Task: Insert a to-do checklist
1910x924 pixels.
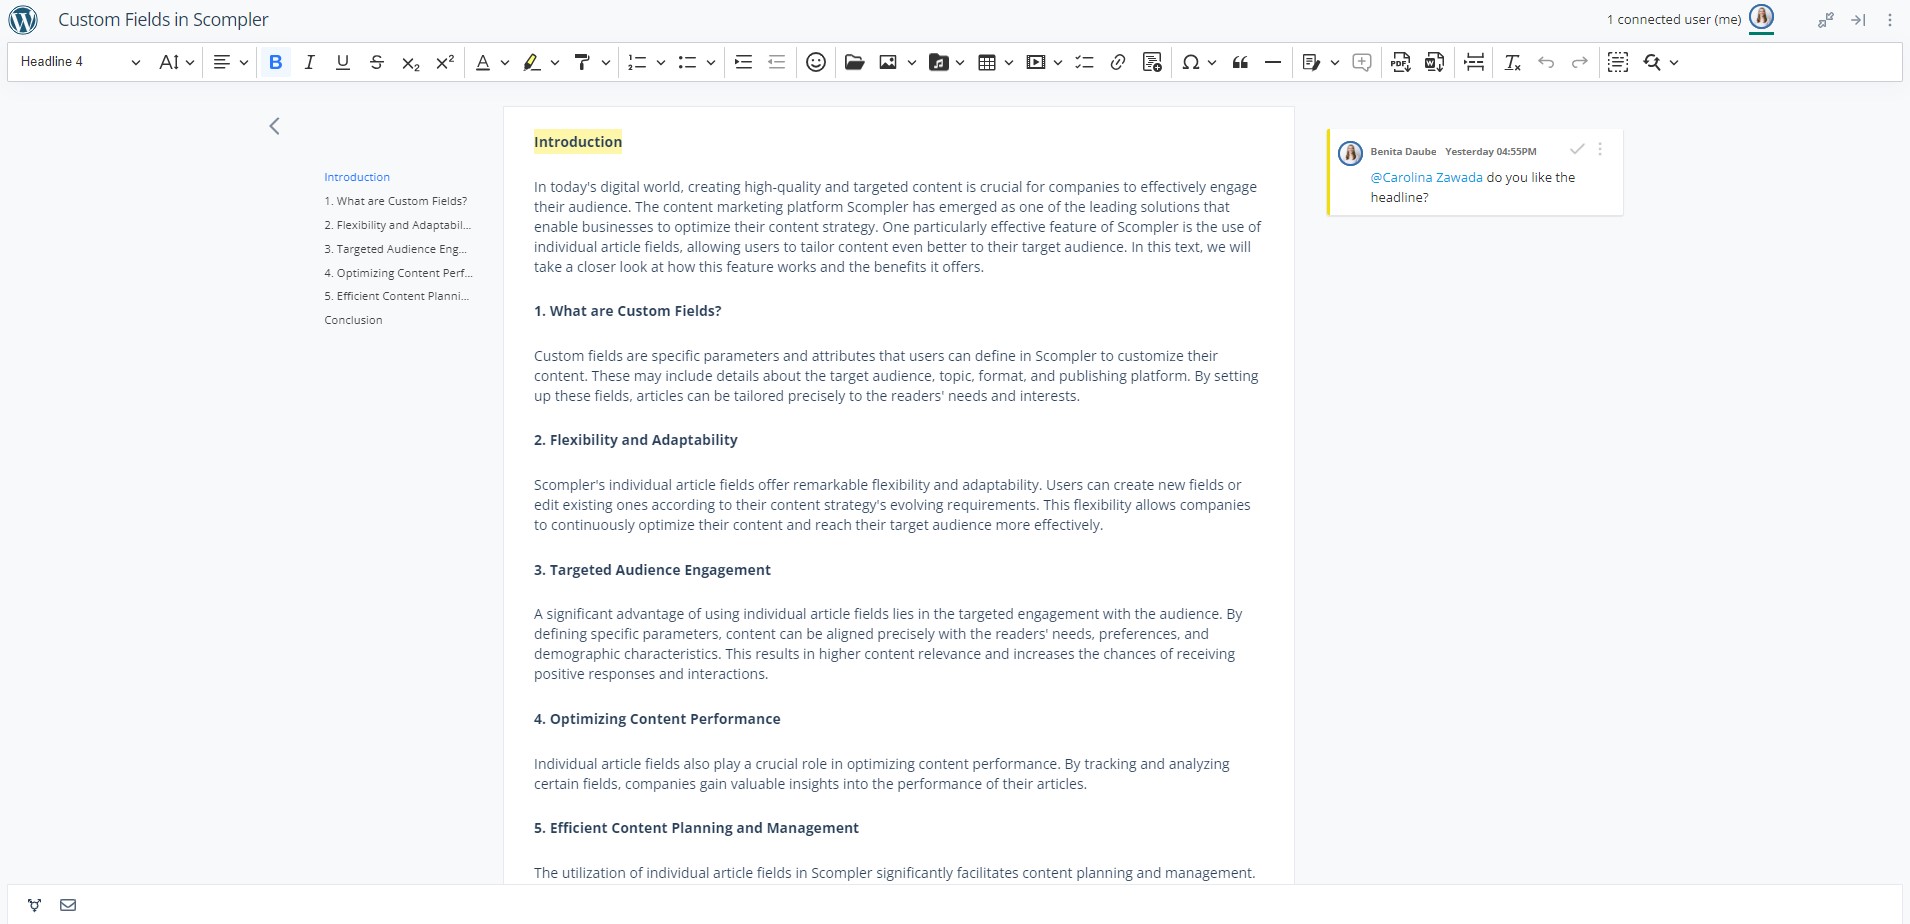Action: coord(1084,62)
